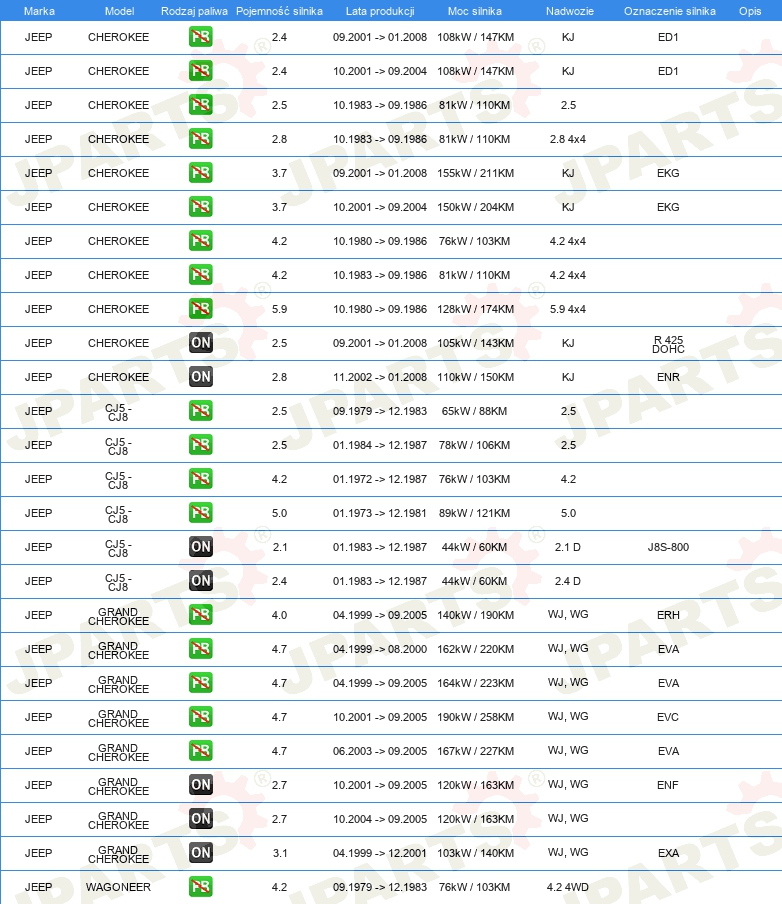Click petrol icon in CJ5-CJ8 4.2 row

(201, 479)
